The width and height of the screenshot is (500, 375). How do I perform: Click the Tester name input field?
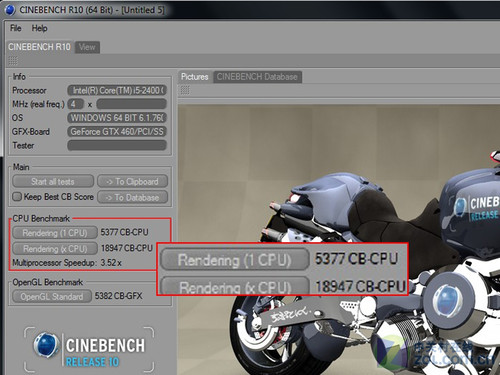[x=117, y=145]
